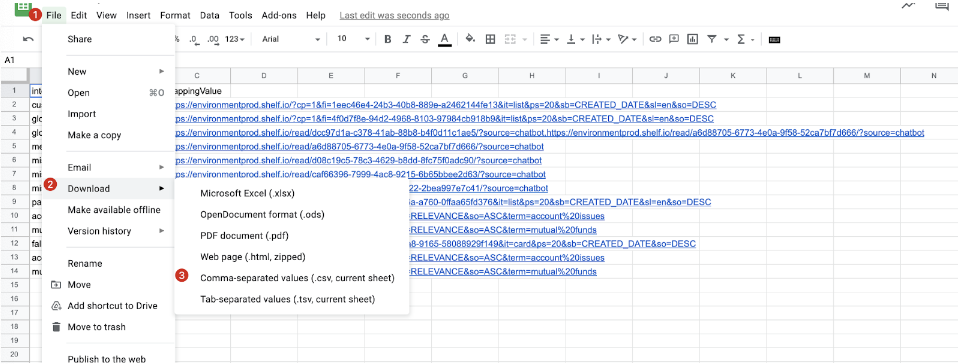Viewport: 958px width, 364px height.
Task: Open the text color picker
Action: click(445, 39)
